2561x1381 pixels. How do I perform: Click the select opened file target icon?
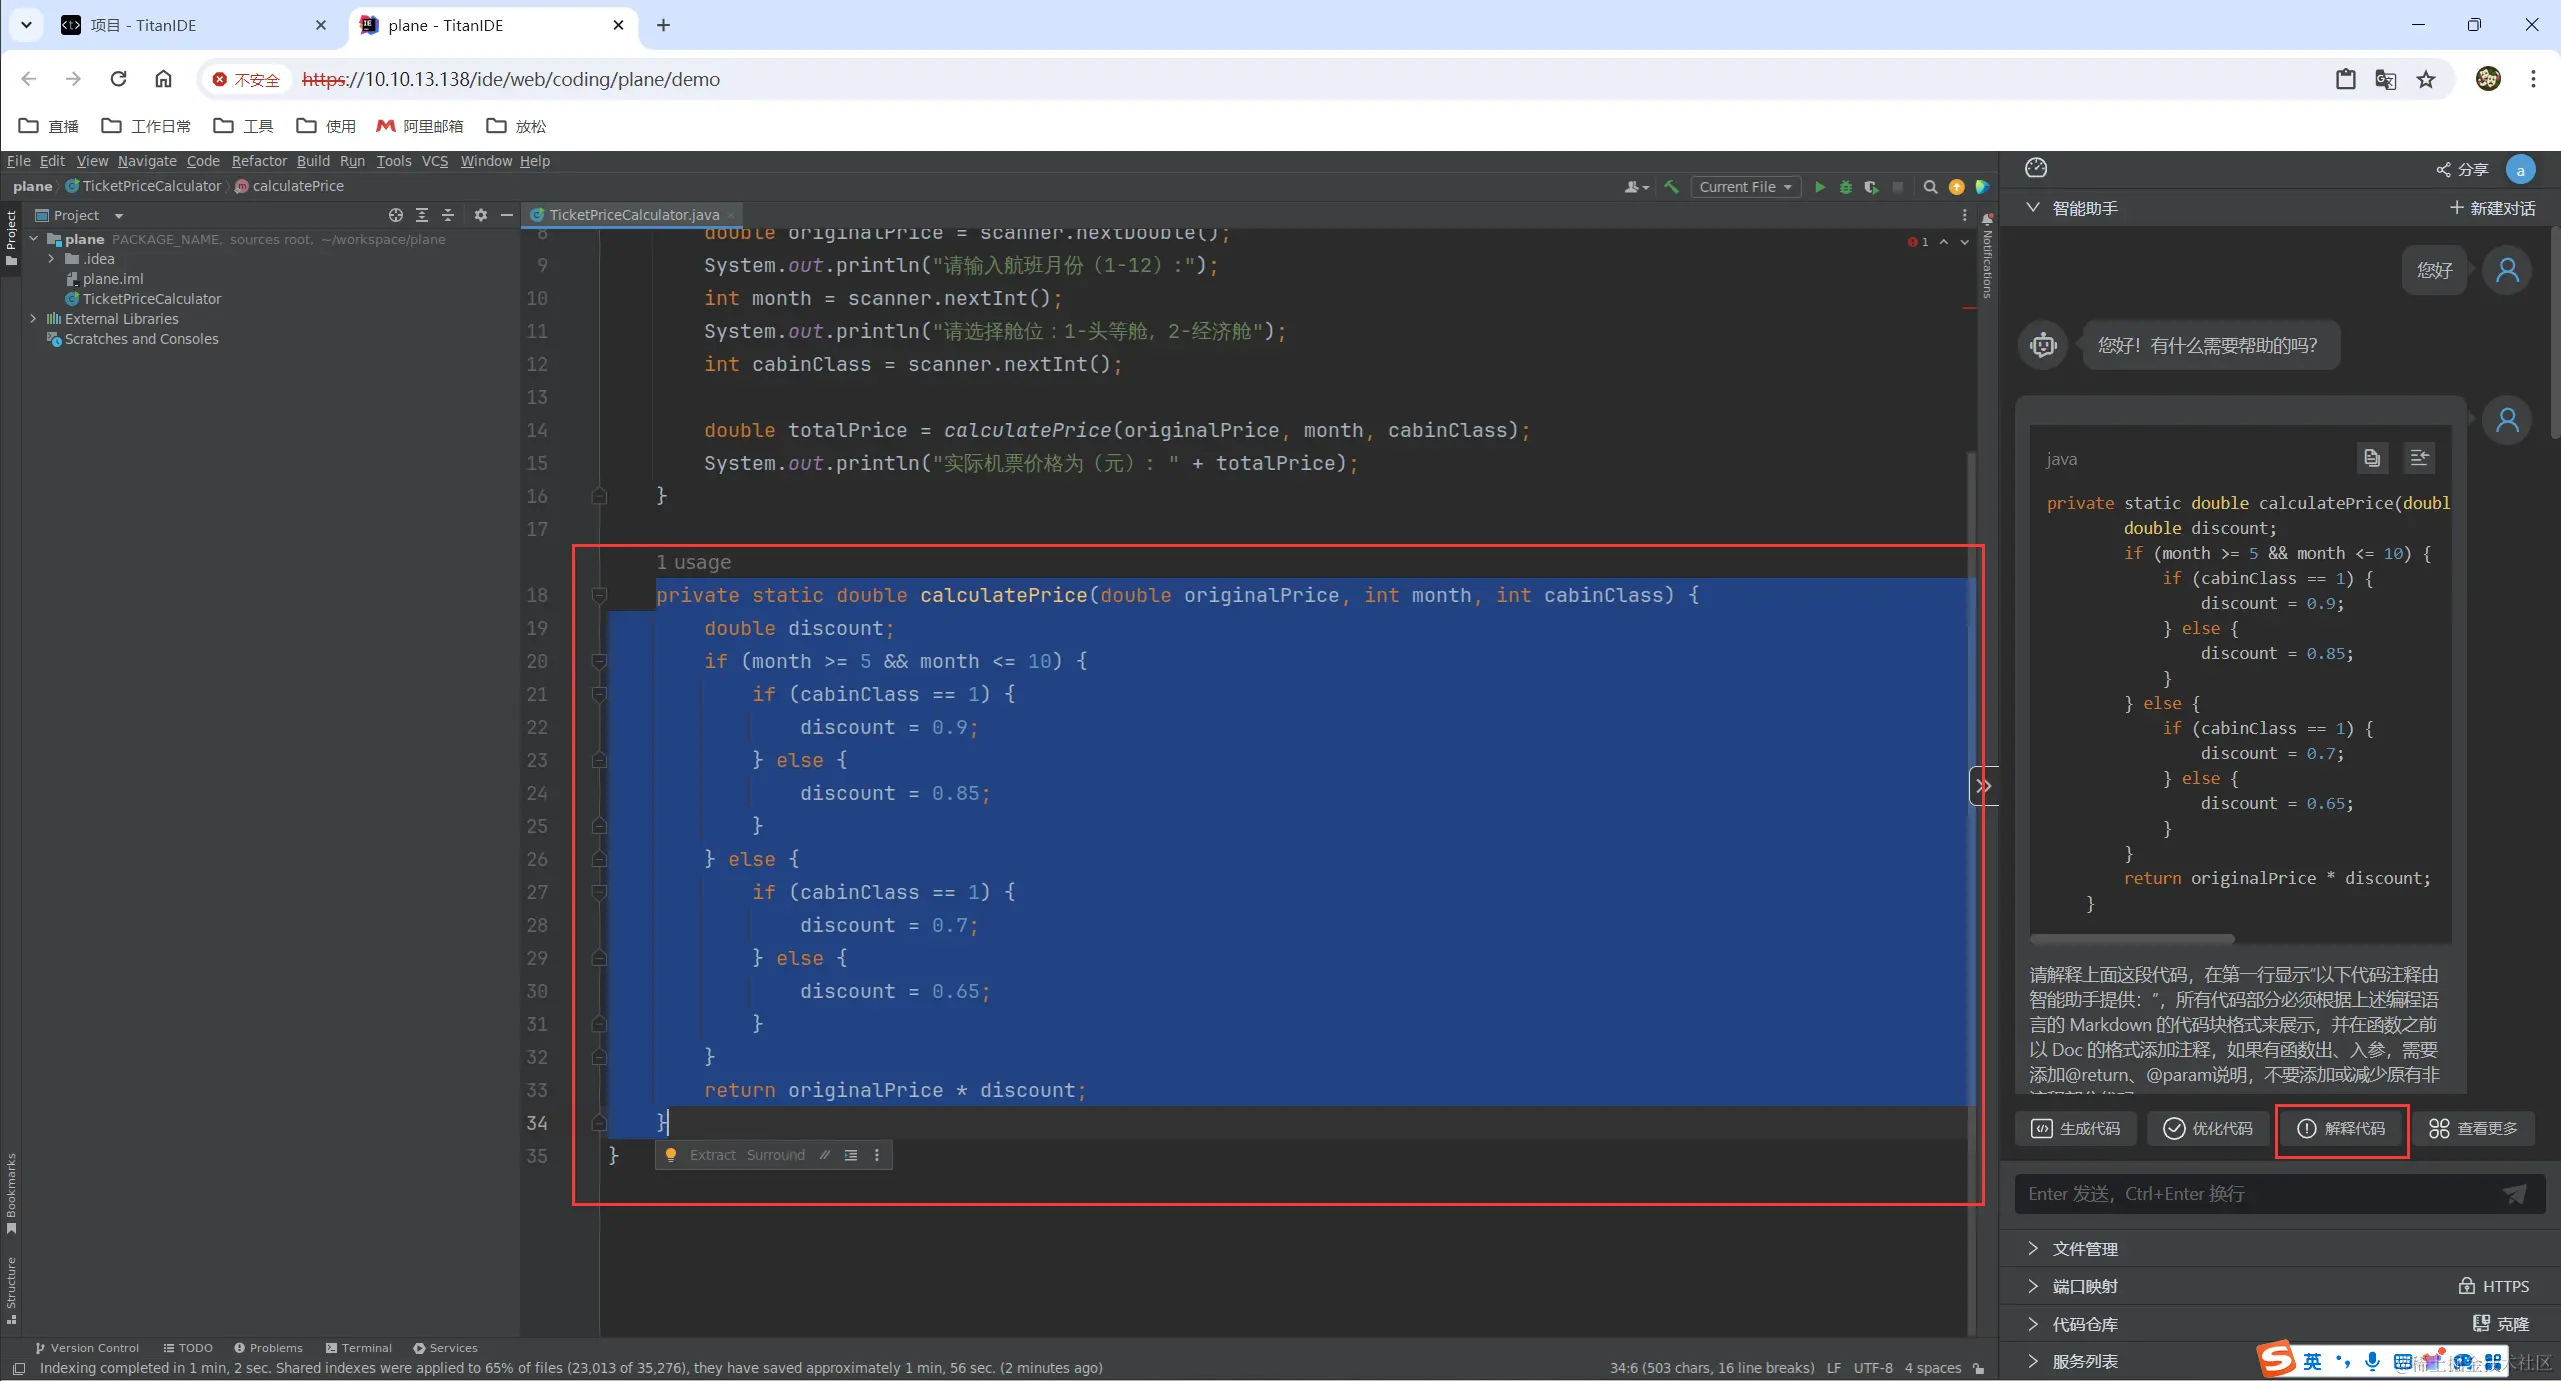(x=396, y=215)
